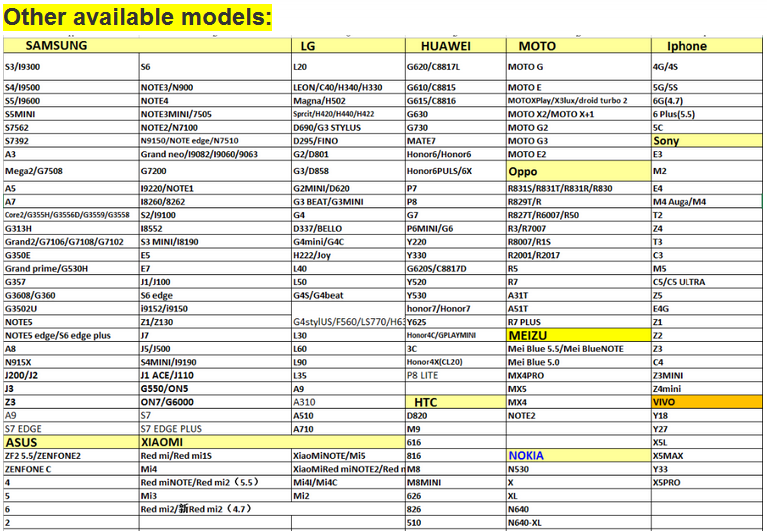This screenshot has height=532, width=767.
Task: Click the blue NOKIA header cell
Action: pos(579,456)
